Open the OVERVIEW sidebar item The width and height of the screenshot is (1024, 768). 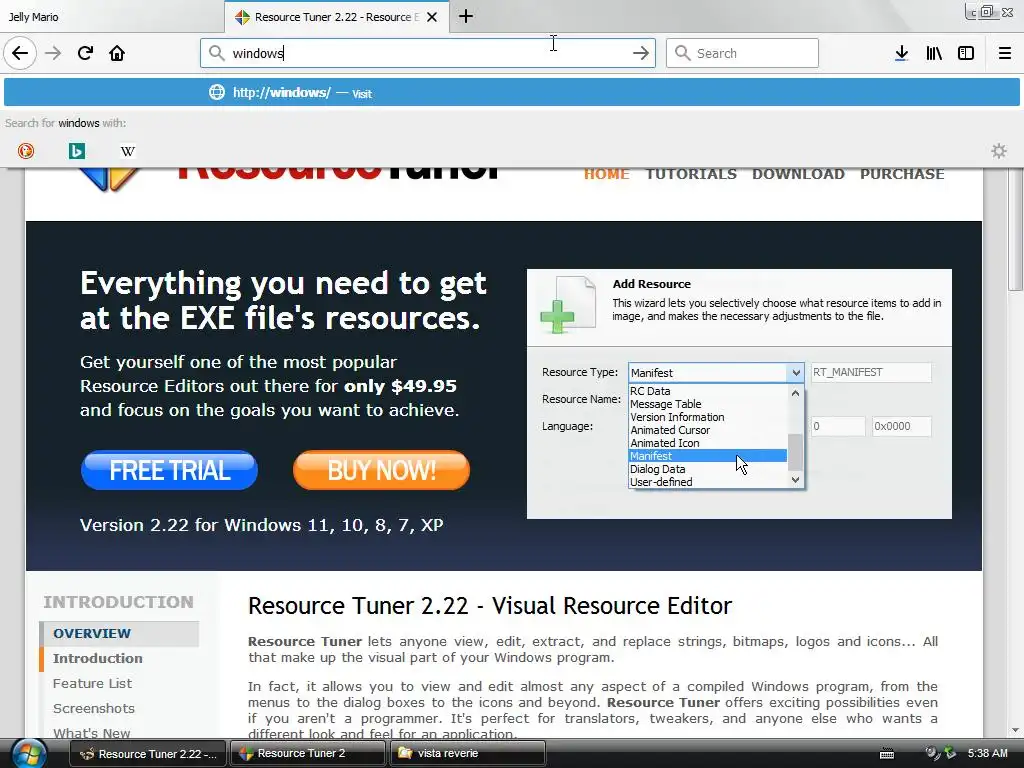point(119,633)
